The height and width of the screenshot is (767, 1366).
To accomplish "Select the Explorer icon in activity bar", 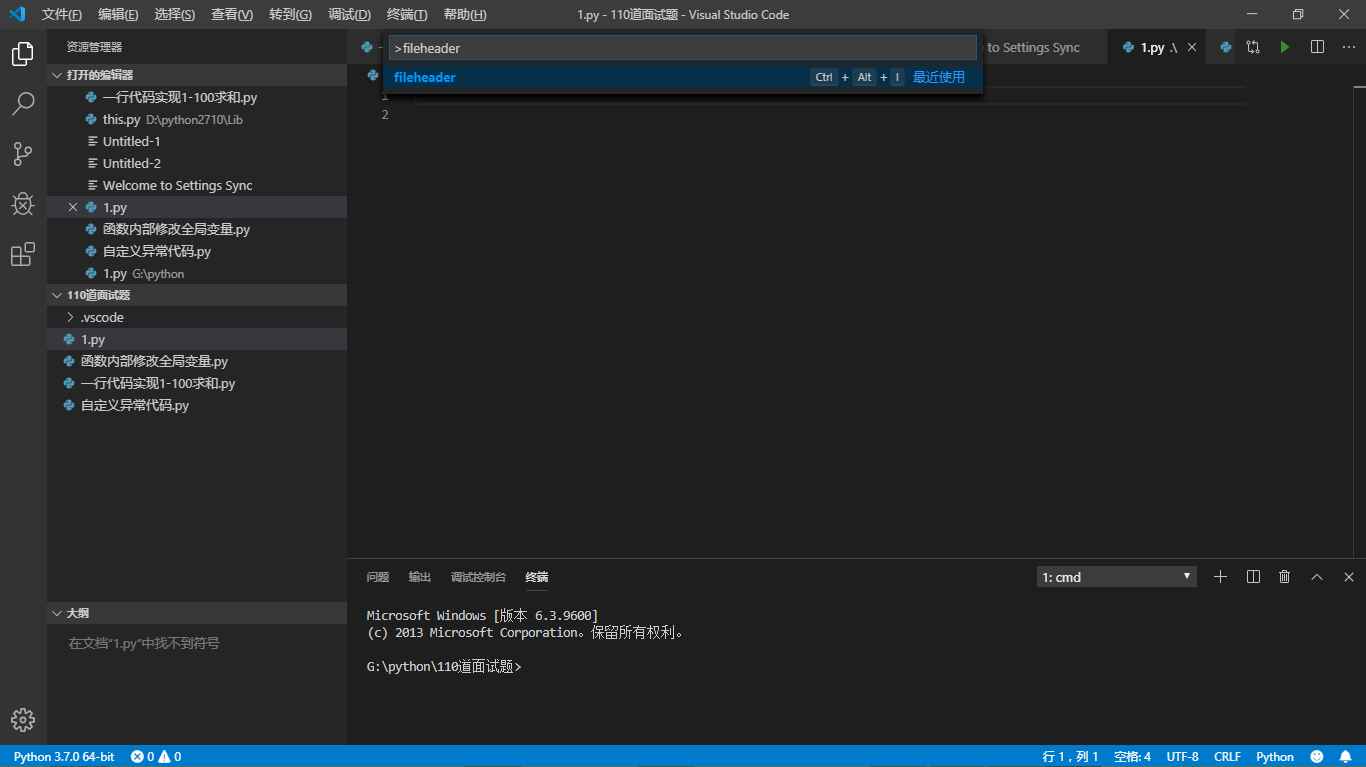I will tap(22, 53).
